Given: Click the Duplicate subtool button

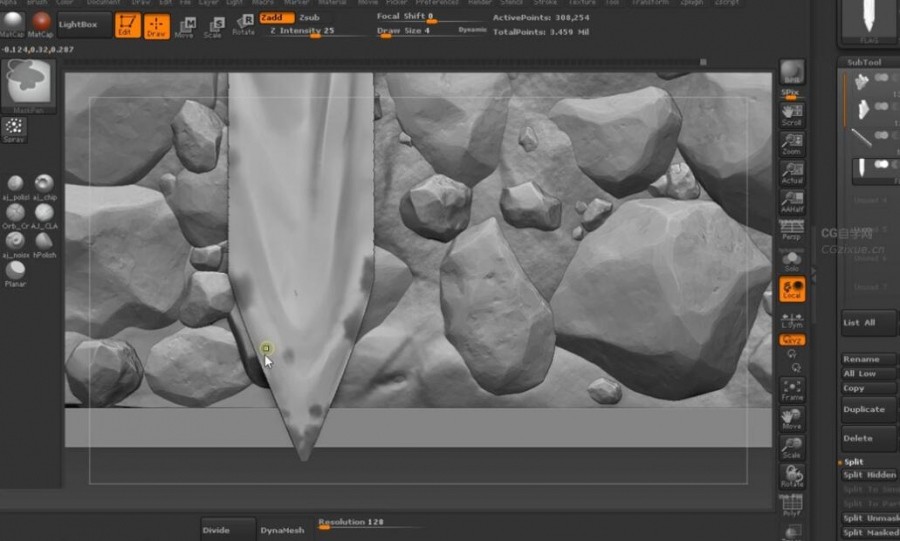Looking at the screenshot, I should 869,410.
